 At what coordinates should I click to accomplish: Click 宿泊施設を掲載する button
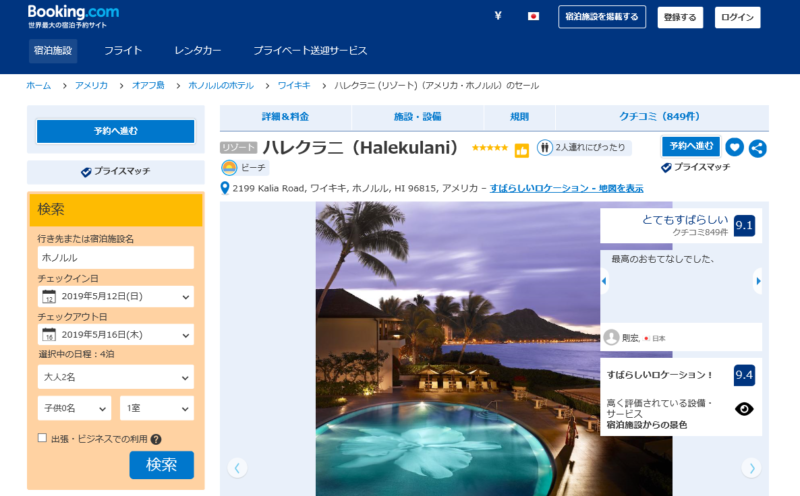602,17
